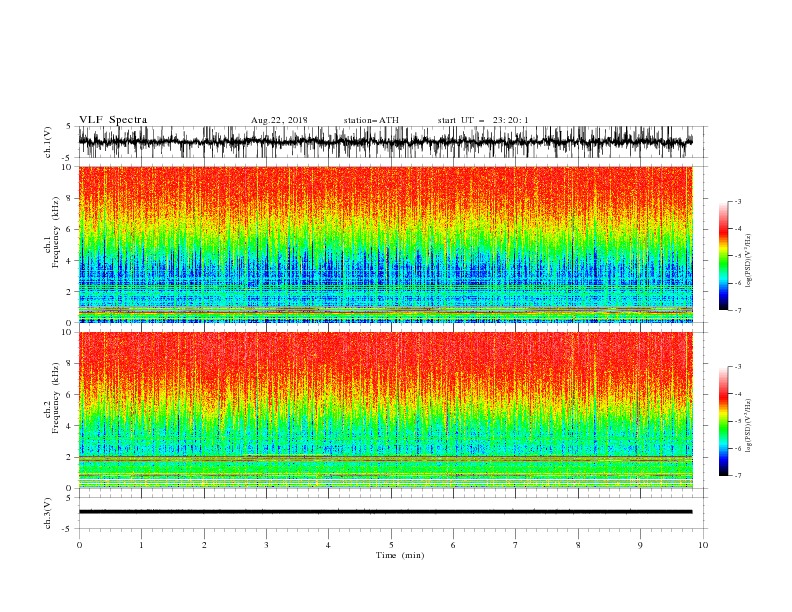Click the ch.2 log(PSD)(V²/Hz) colorbar label
Screen dimensions: 792x612
click(x=749, y=426)
